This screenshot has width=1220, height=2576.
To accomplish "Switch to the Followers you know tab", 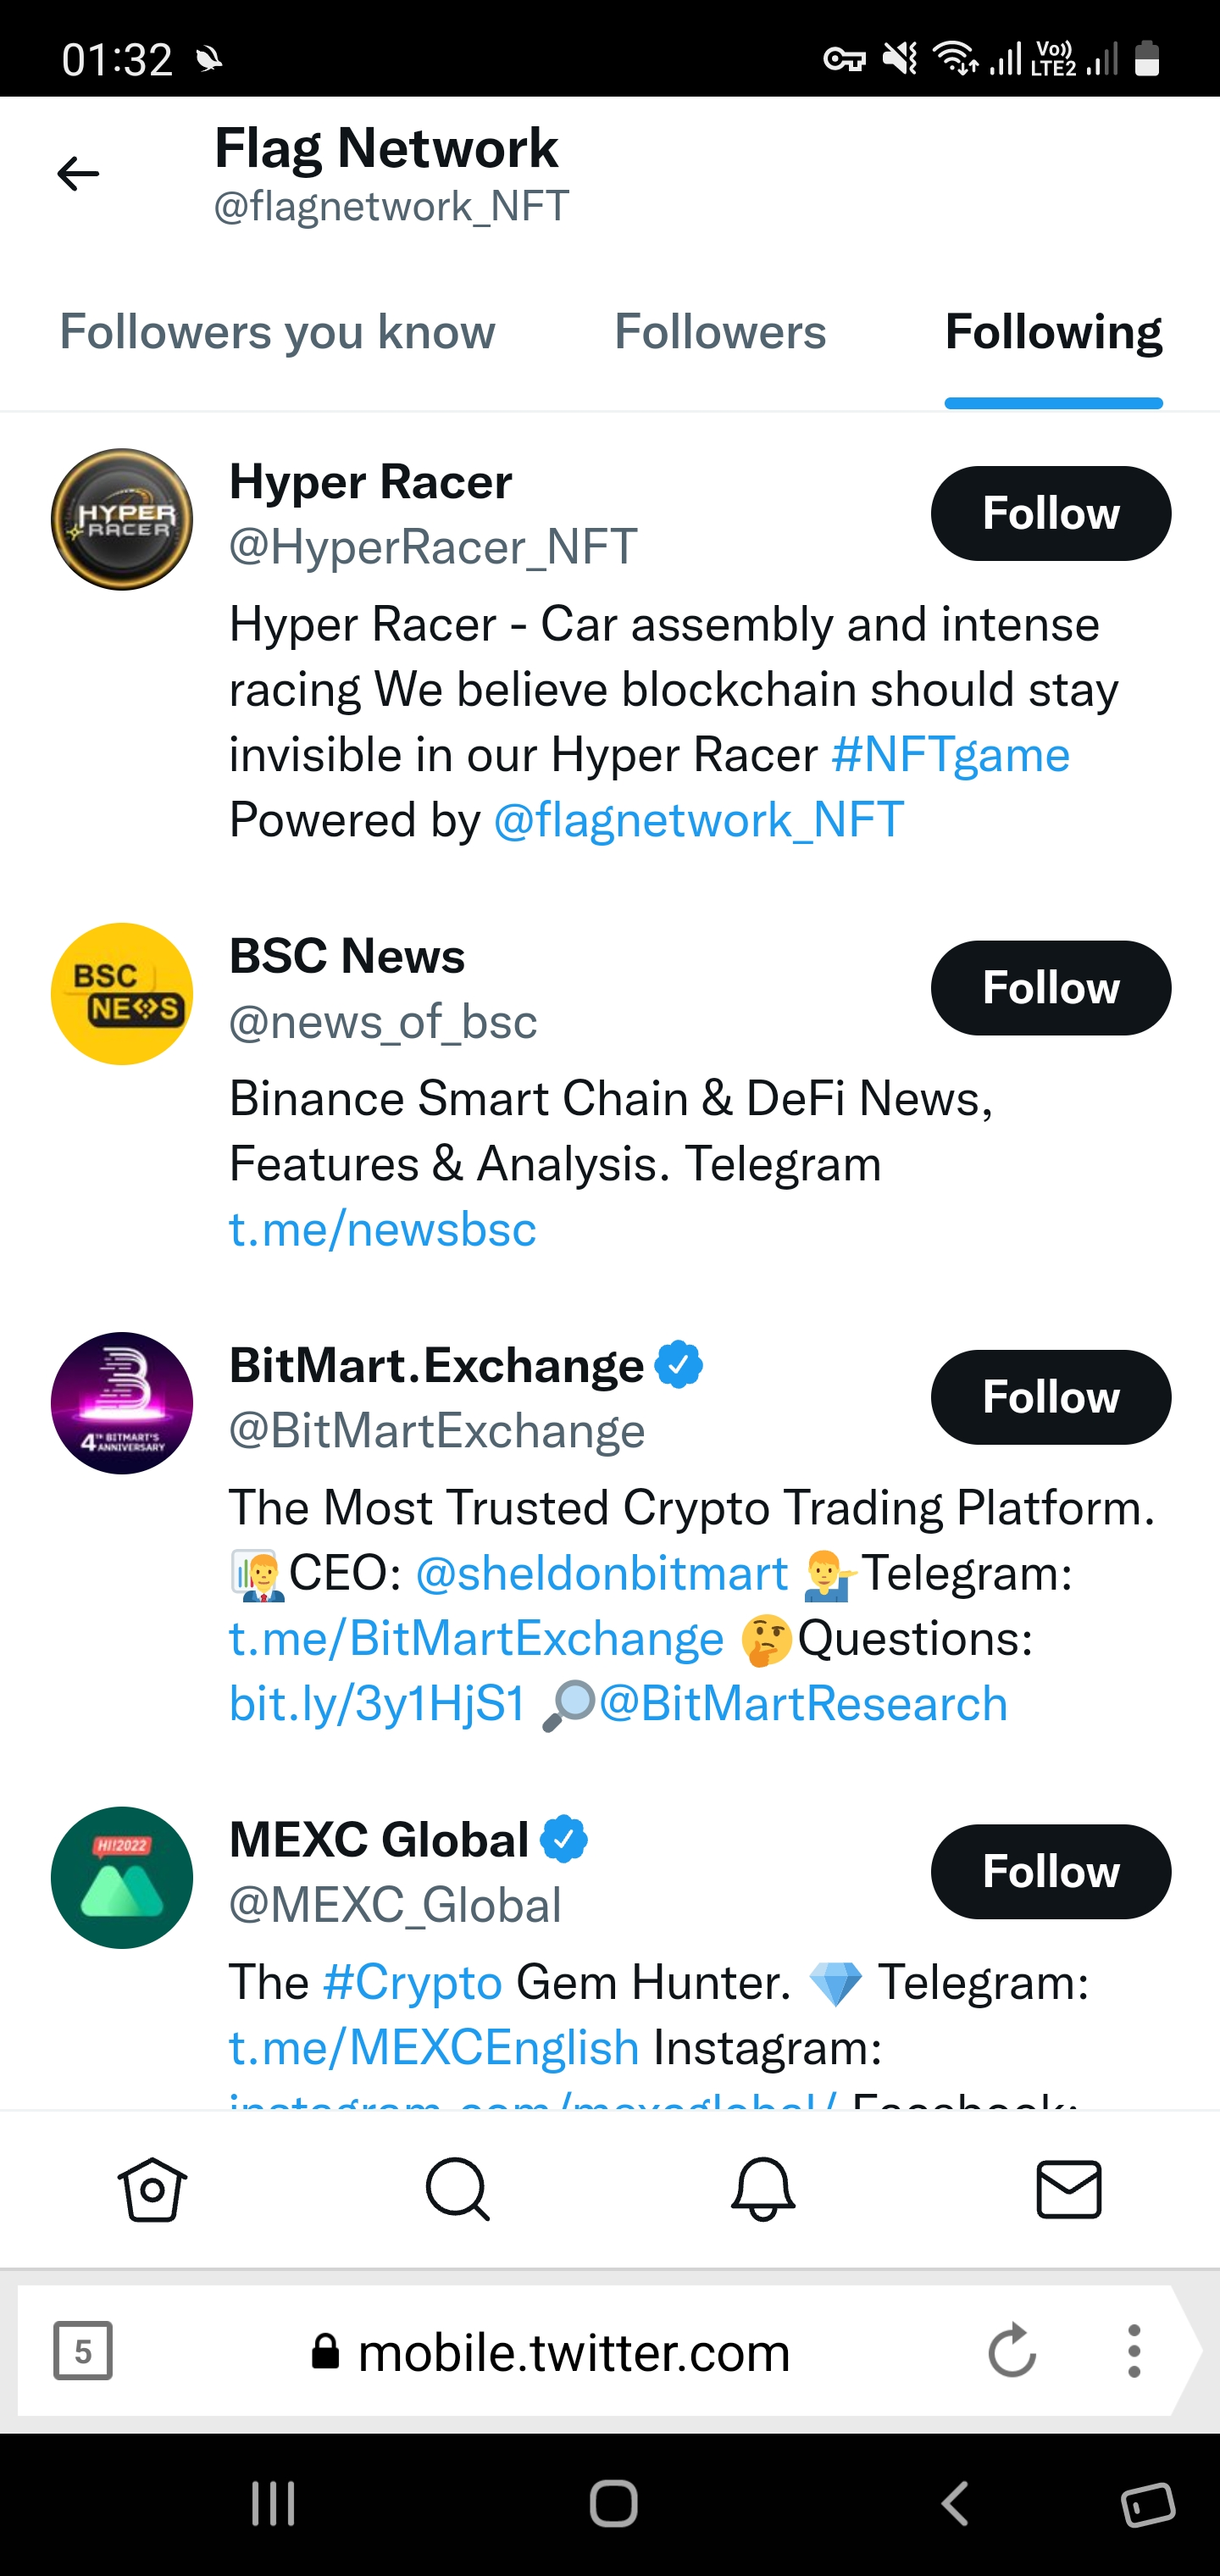I will (277, 332).
